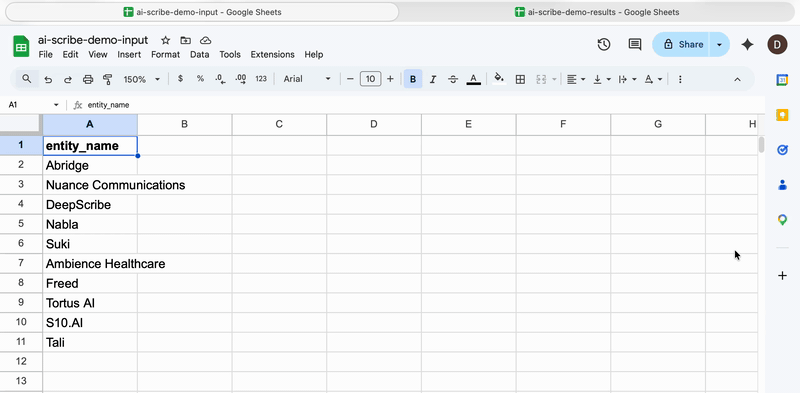The width and height of the screenshot is (800, 393).
Task: Open text color picker
Action: [x=473, y=79]
